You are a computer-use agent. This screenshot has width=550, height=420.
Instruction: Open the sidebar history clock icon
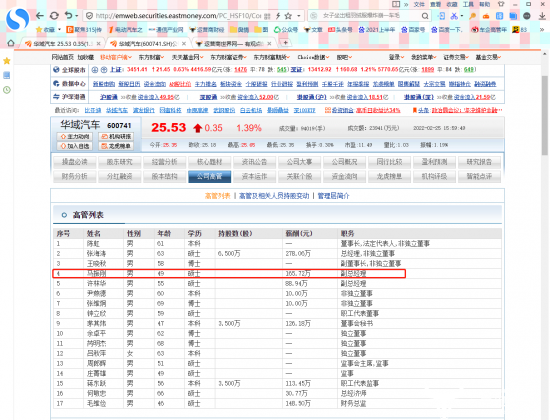click(x=7, y=90)
